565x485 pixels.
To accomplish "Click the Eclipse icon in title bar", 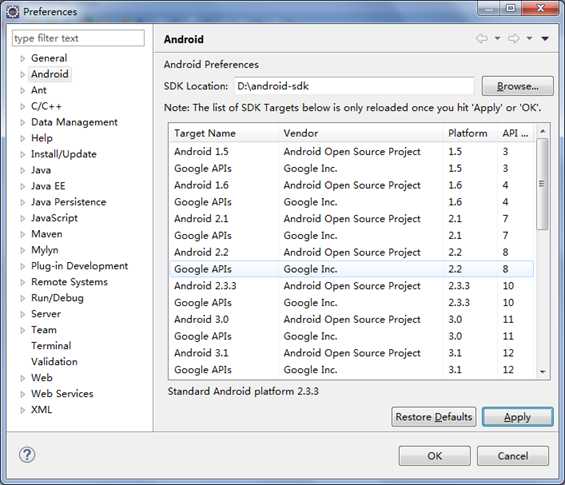I will 12,12.
